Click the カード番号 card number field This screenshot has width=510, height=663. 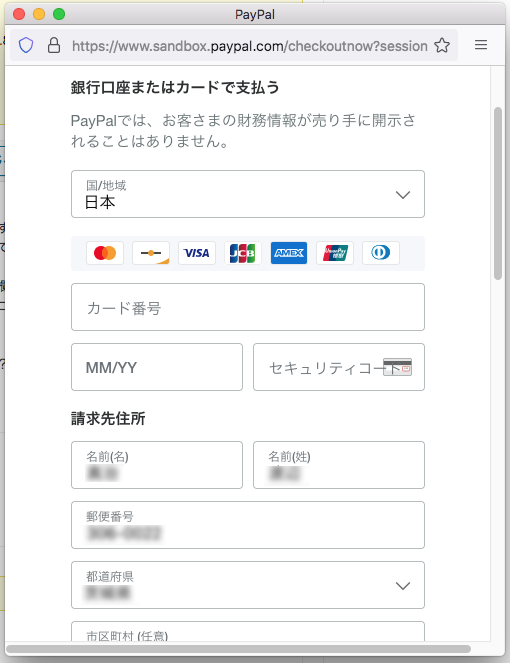click(248, 307)
